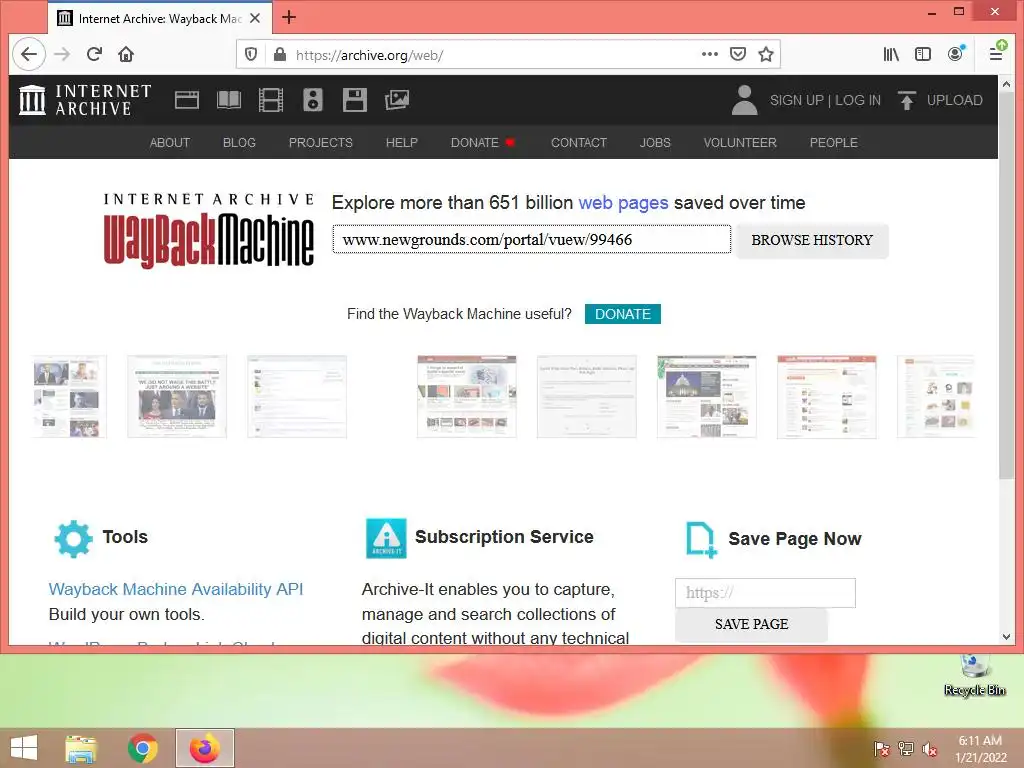1024x768 pixels.
Task: Click the Archive-It subscription icon
Action: tap(386, 538)
